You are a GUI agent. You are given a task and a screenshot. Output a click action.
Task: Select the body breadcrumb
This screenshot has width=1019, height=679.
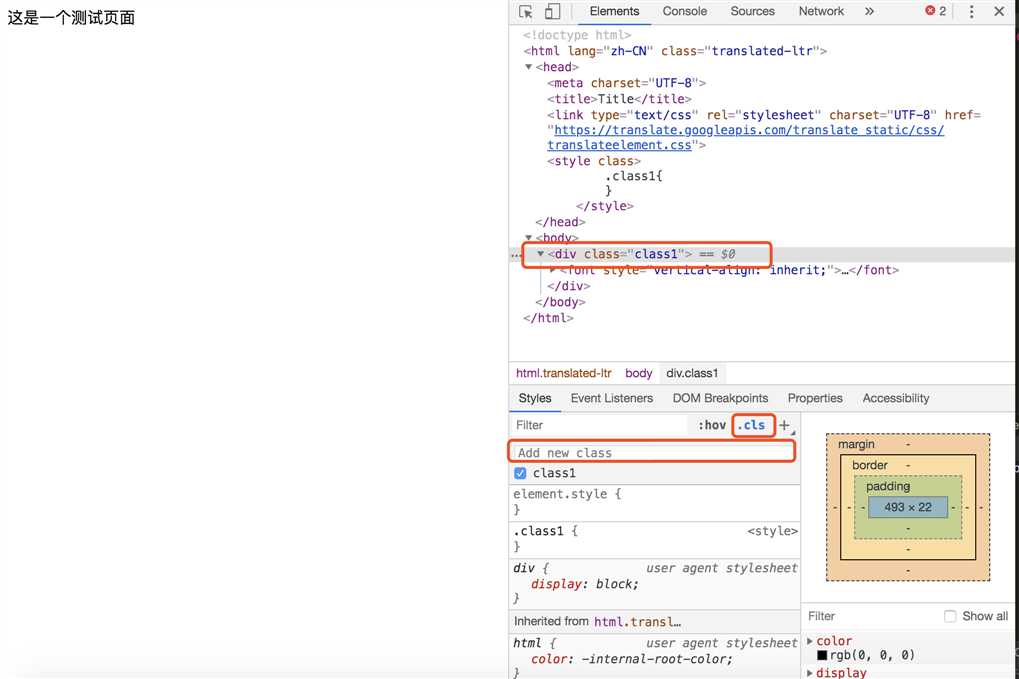click(638, 373)
